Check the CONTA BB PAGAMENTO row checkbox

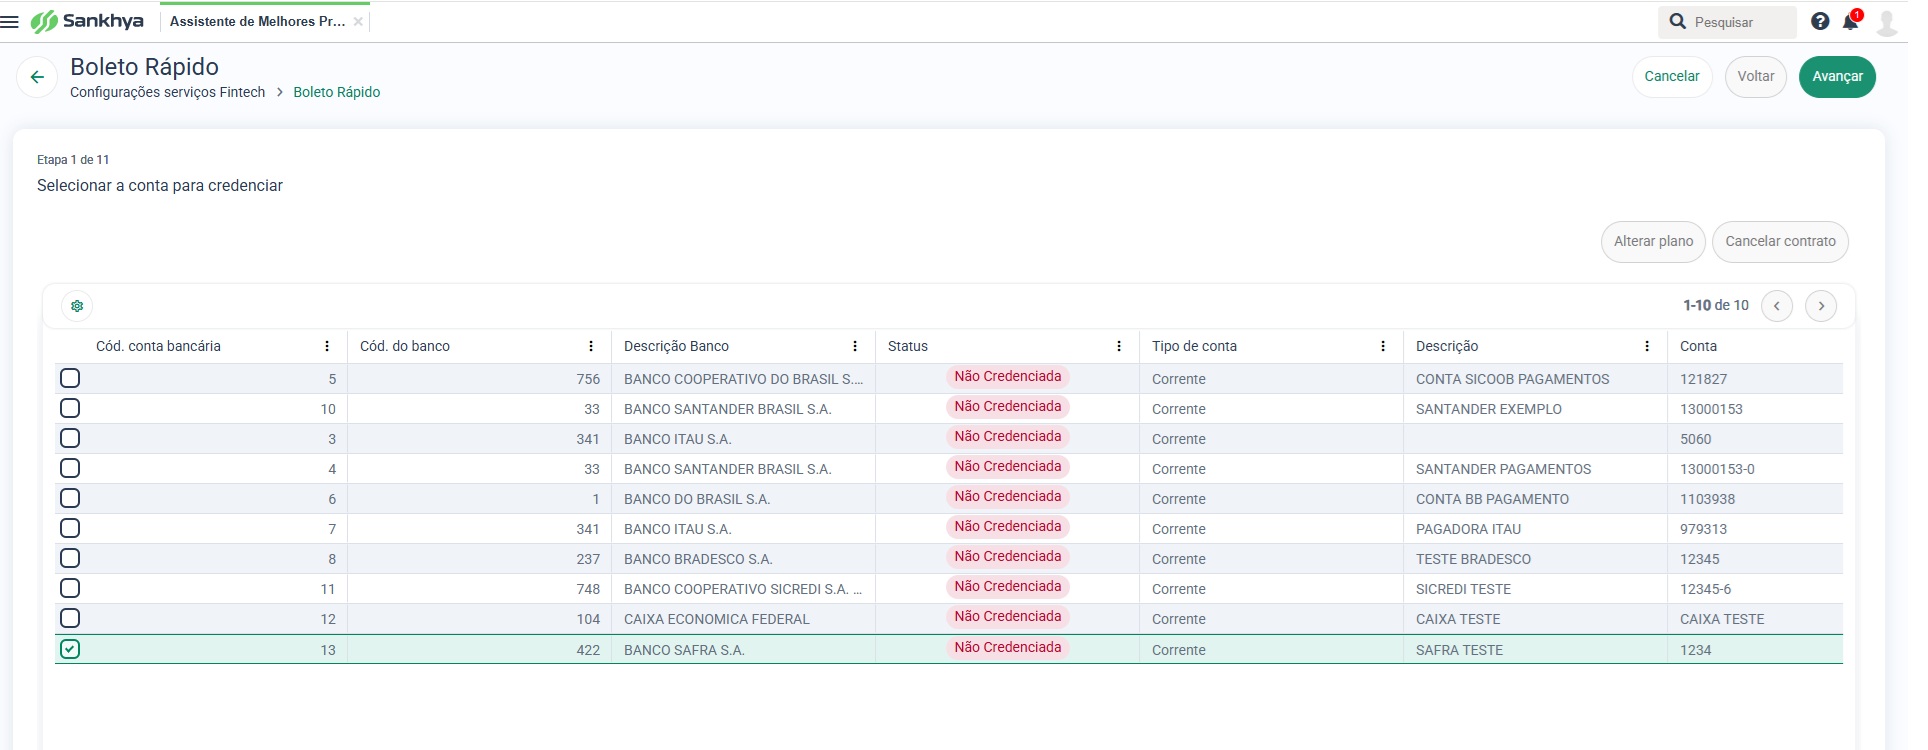pyautogui.click(x=70, y=498)
